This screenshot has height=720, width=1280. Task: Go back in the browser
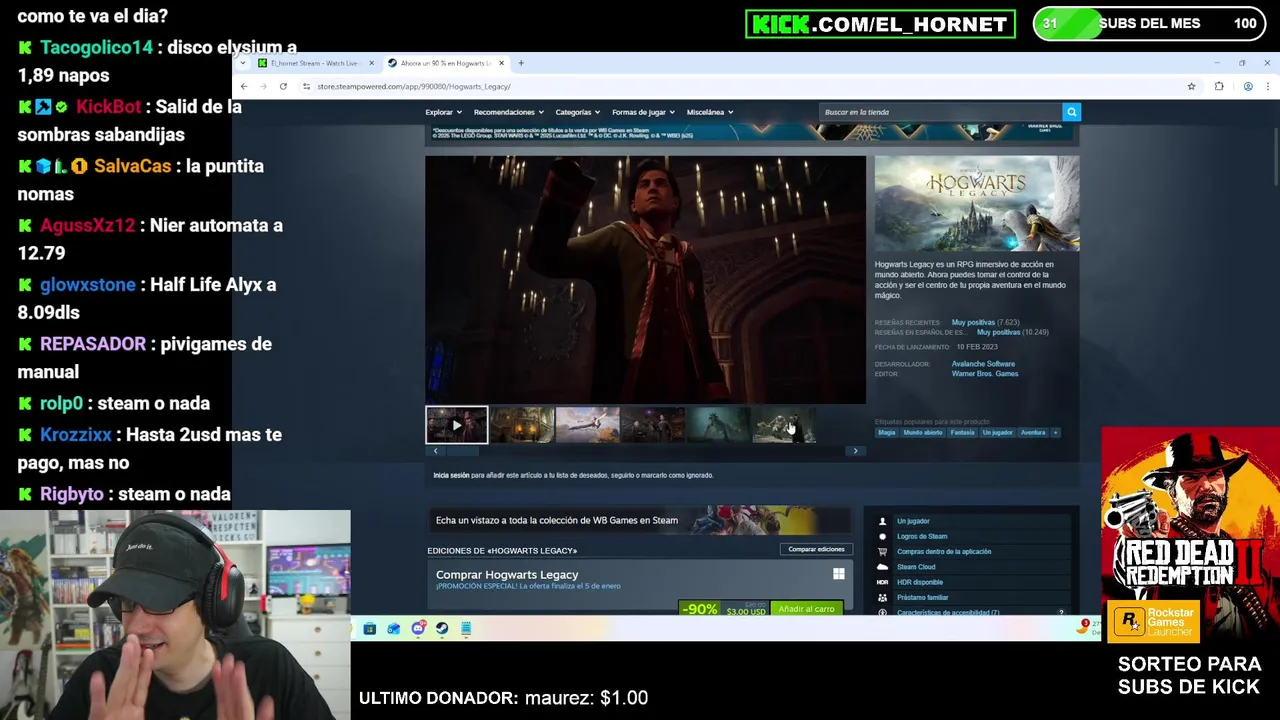click(x=244, y=87)
